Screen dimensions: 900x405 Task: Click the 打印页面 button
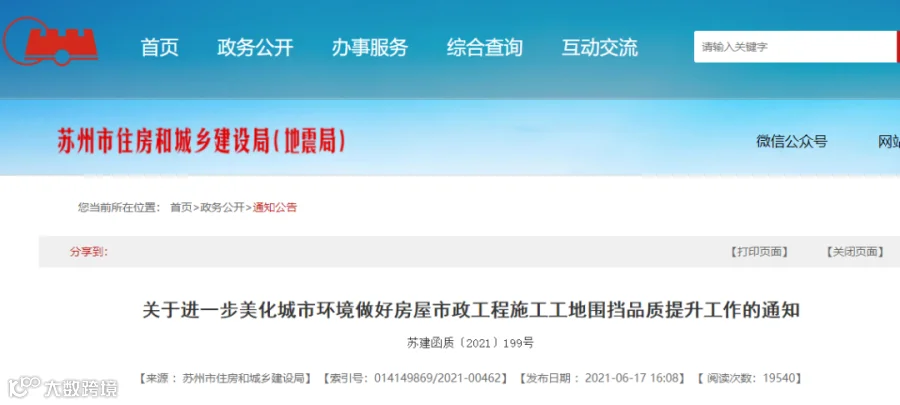(x=759, y=252)
